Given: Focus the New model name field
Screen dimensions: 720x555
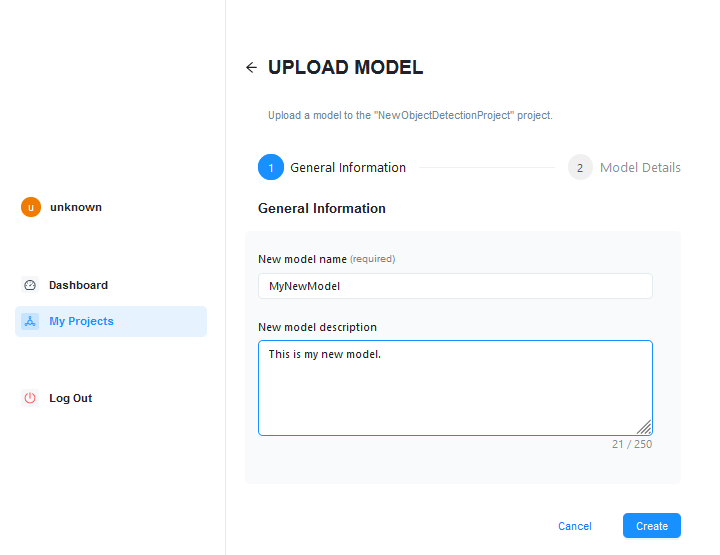Looking at the screenshot, I should [x=455, y=286].
